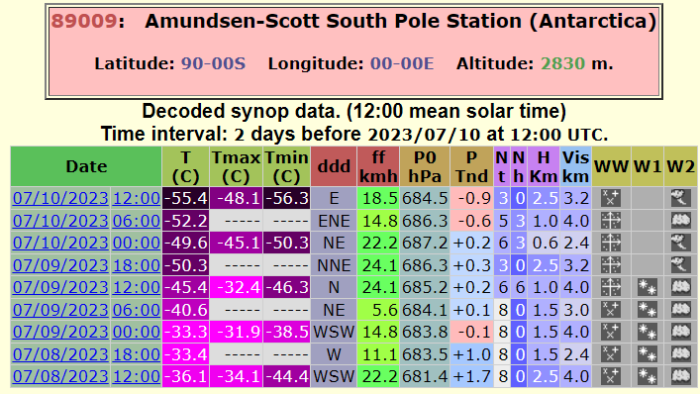Open the 00:00 time link for 07/09/2023

pos(136,332)
